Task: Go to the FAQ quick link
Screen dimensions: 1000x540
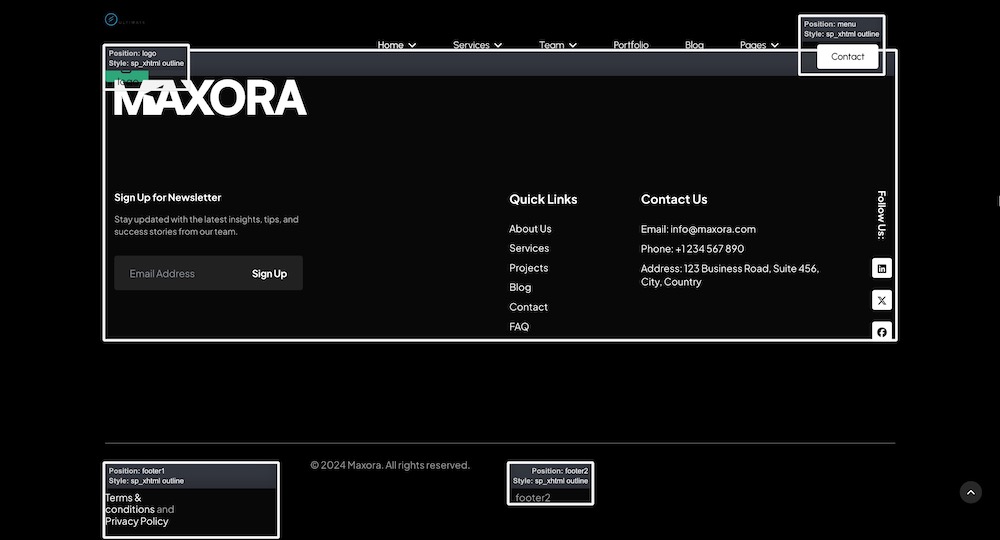Action: pos(519,327)
